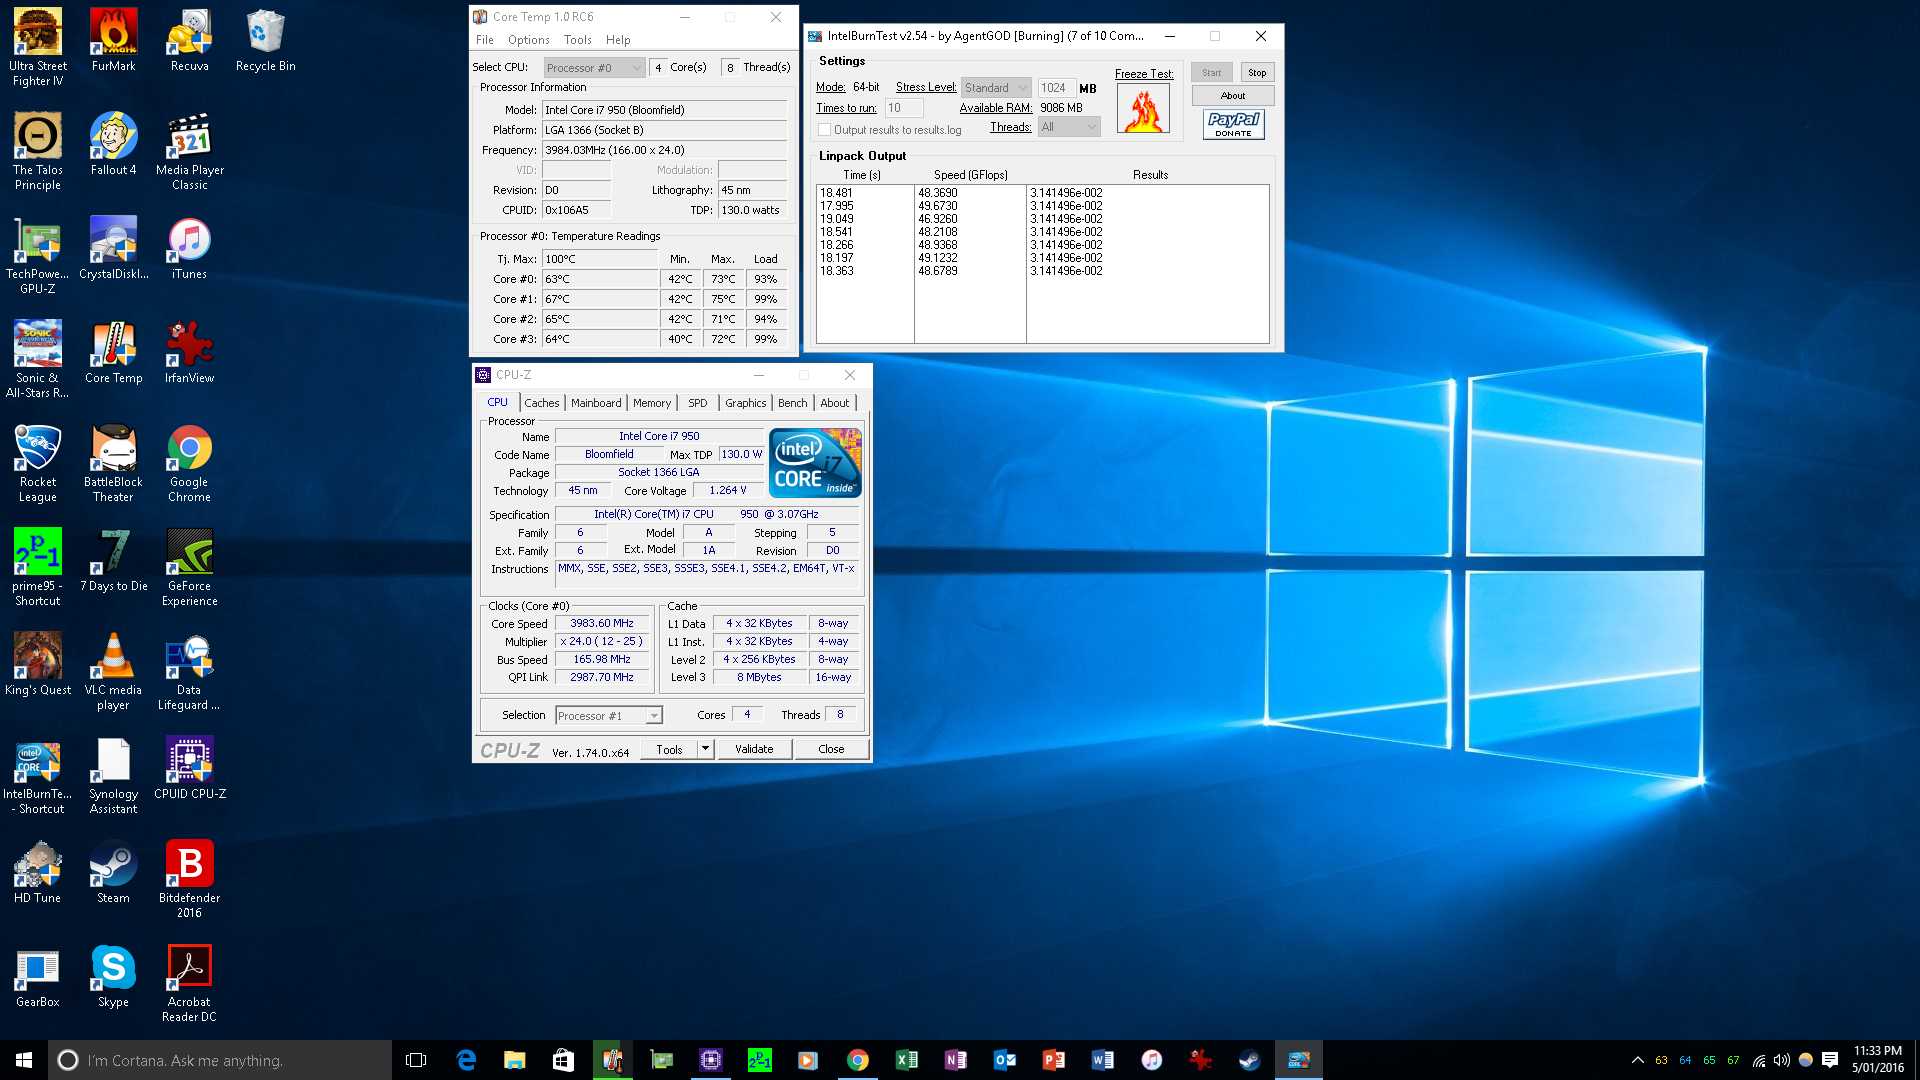This screenshot has height=1080, width=1920.
Task: Open Excel from the taskbar
Action: click(906, 1060)
